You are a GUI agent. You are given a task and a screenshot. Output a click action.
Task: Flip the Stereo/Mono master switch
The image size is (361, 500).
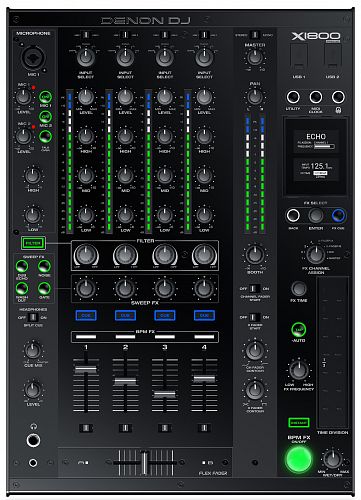[x=255, y=35]
